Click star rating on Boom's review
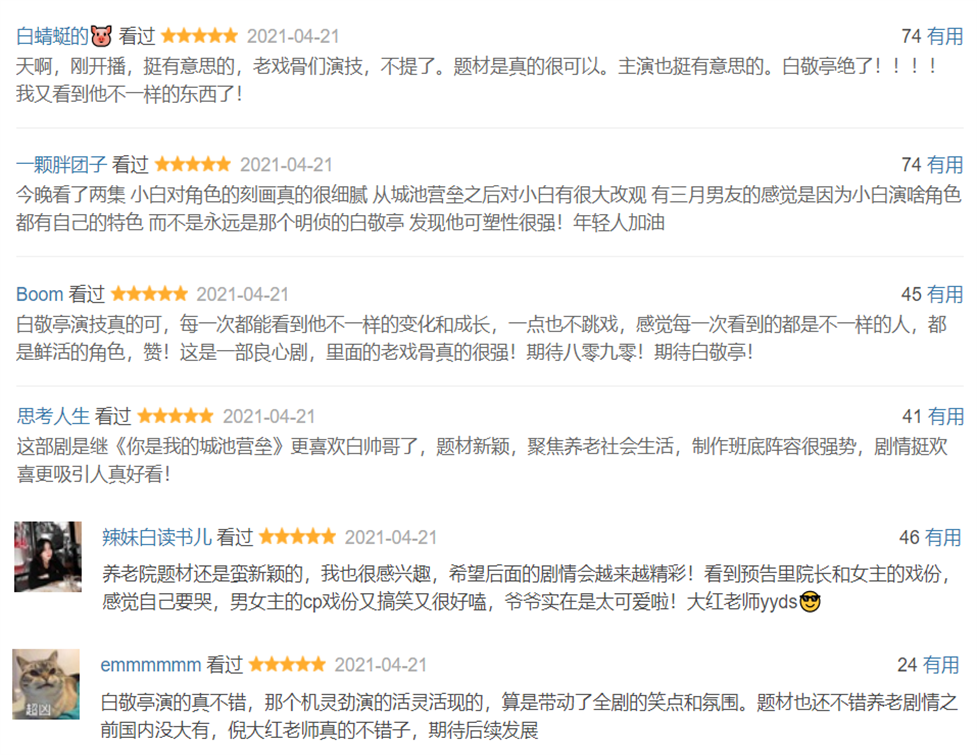 click(149, 293)
